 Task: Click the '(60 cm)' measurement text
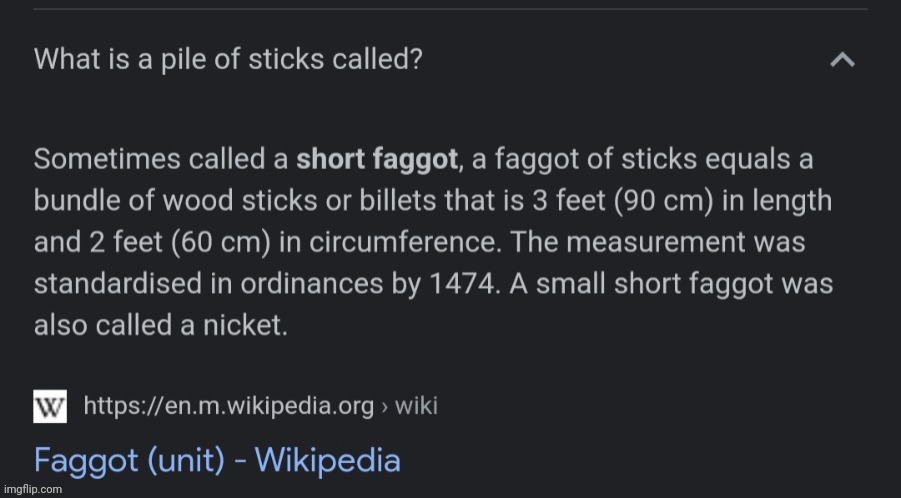pos(221,242)
